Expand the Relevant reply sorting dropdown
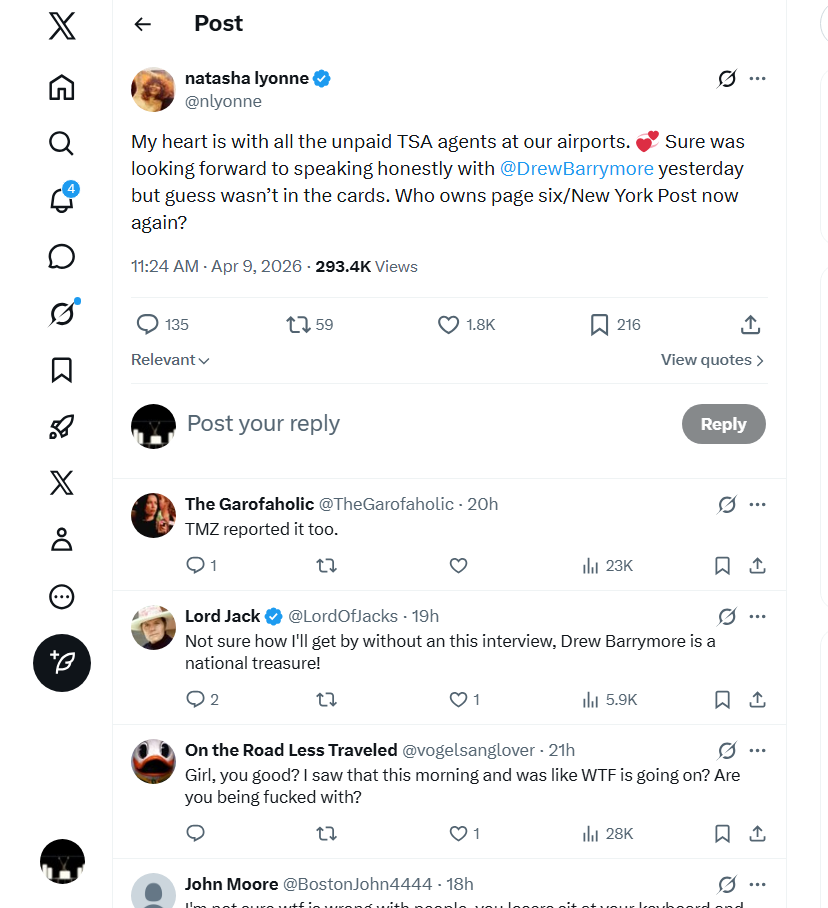The image size is (828, 908). (170, 360)
